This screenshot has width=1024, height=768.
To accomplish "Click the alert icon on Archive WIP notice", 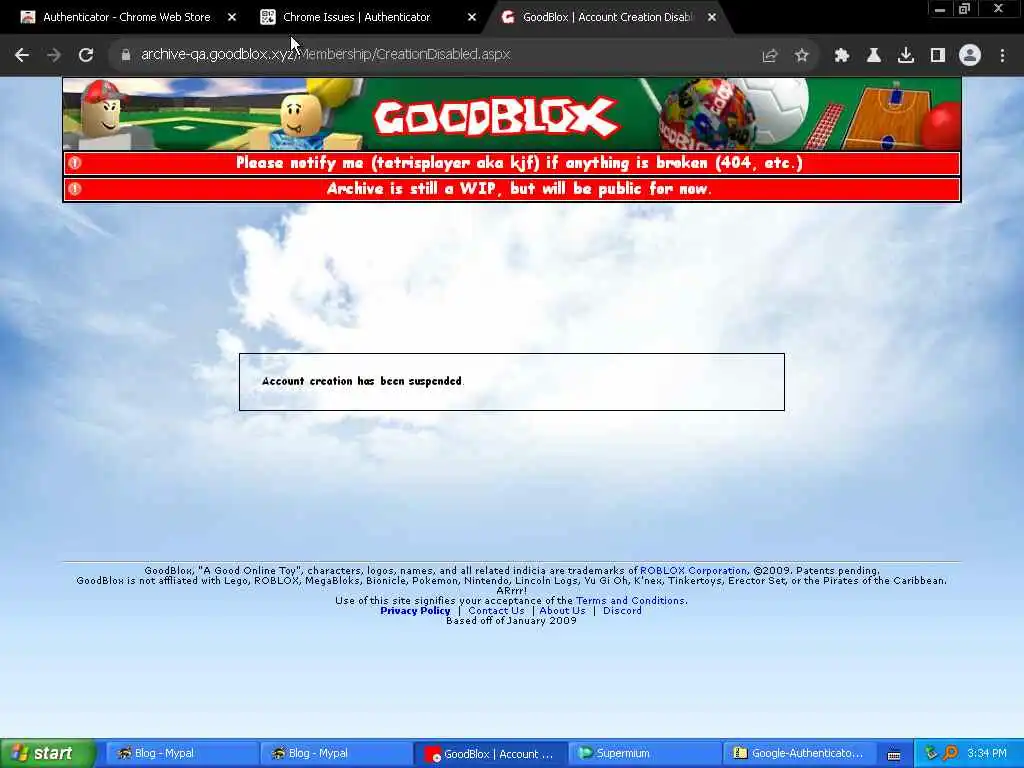I will (x=75, y=189).
